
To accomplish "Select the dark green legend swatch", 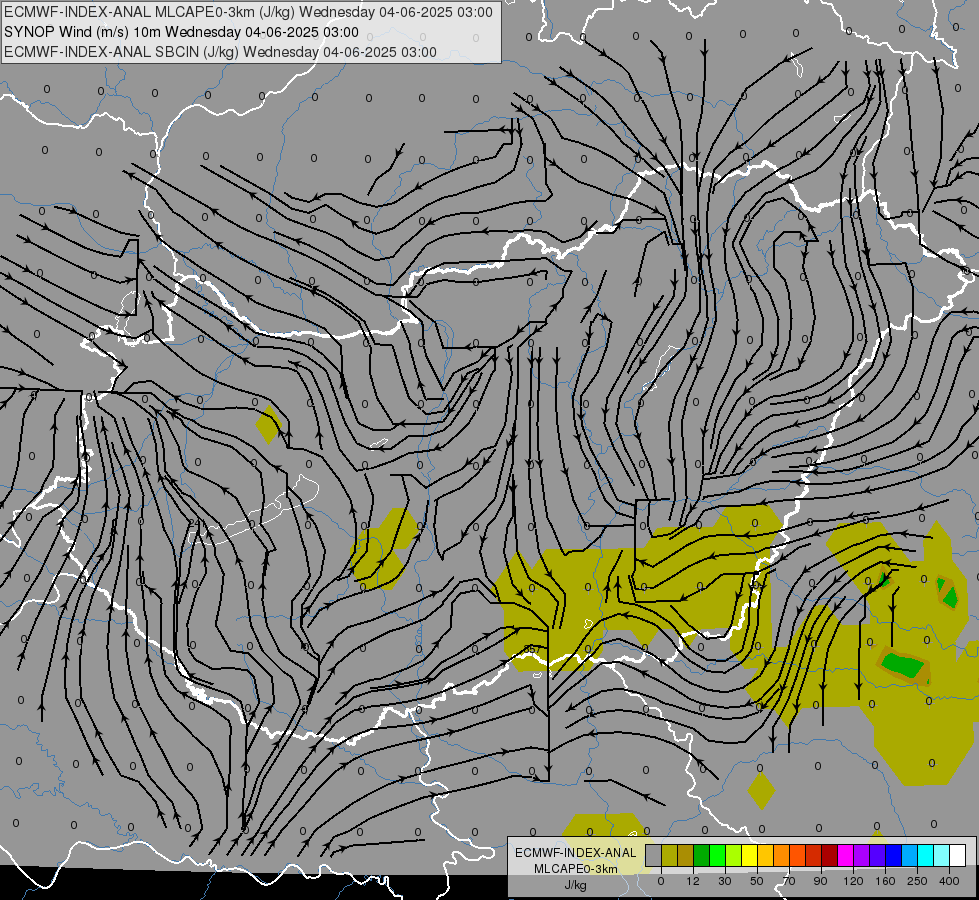I will [702, 855].
